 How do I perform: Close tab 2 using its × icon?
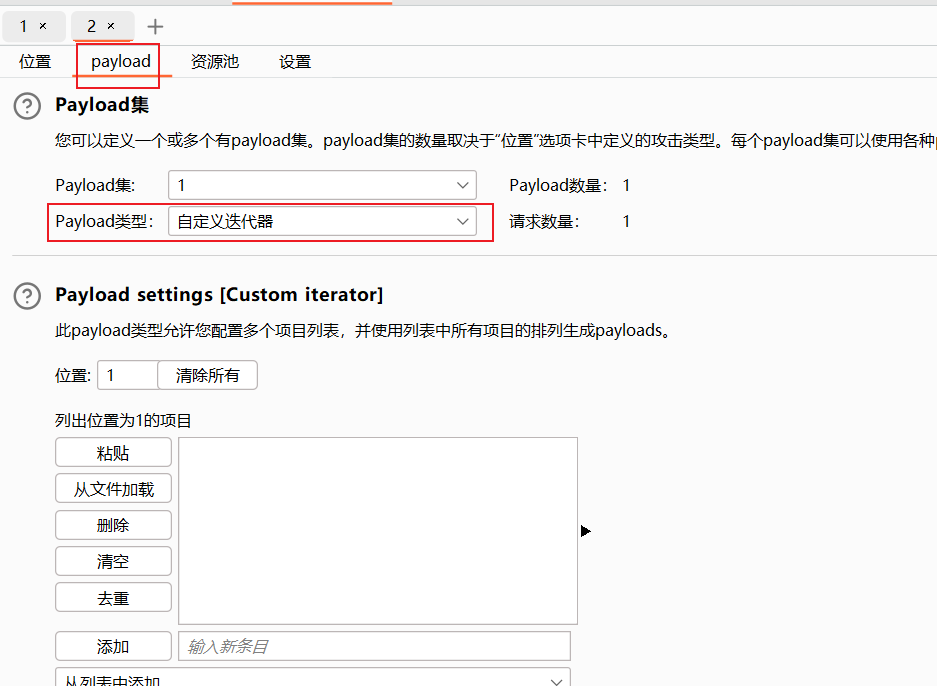point(111,26)
